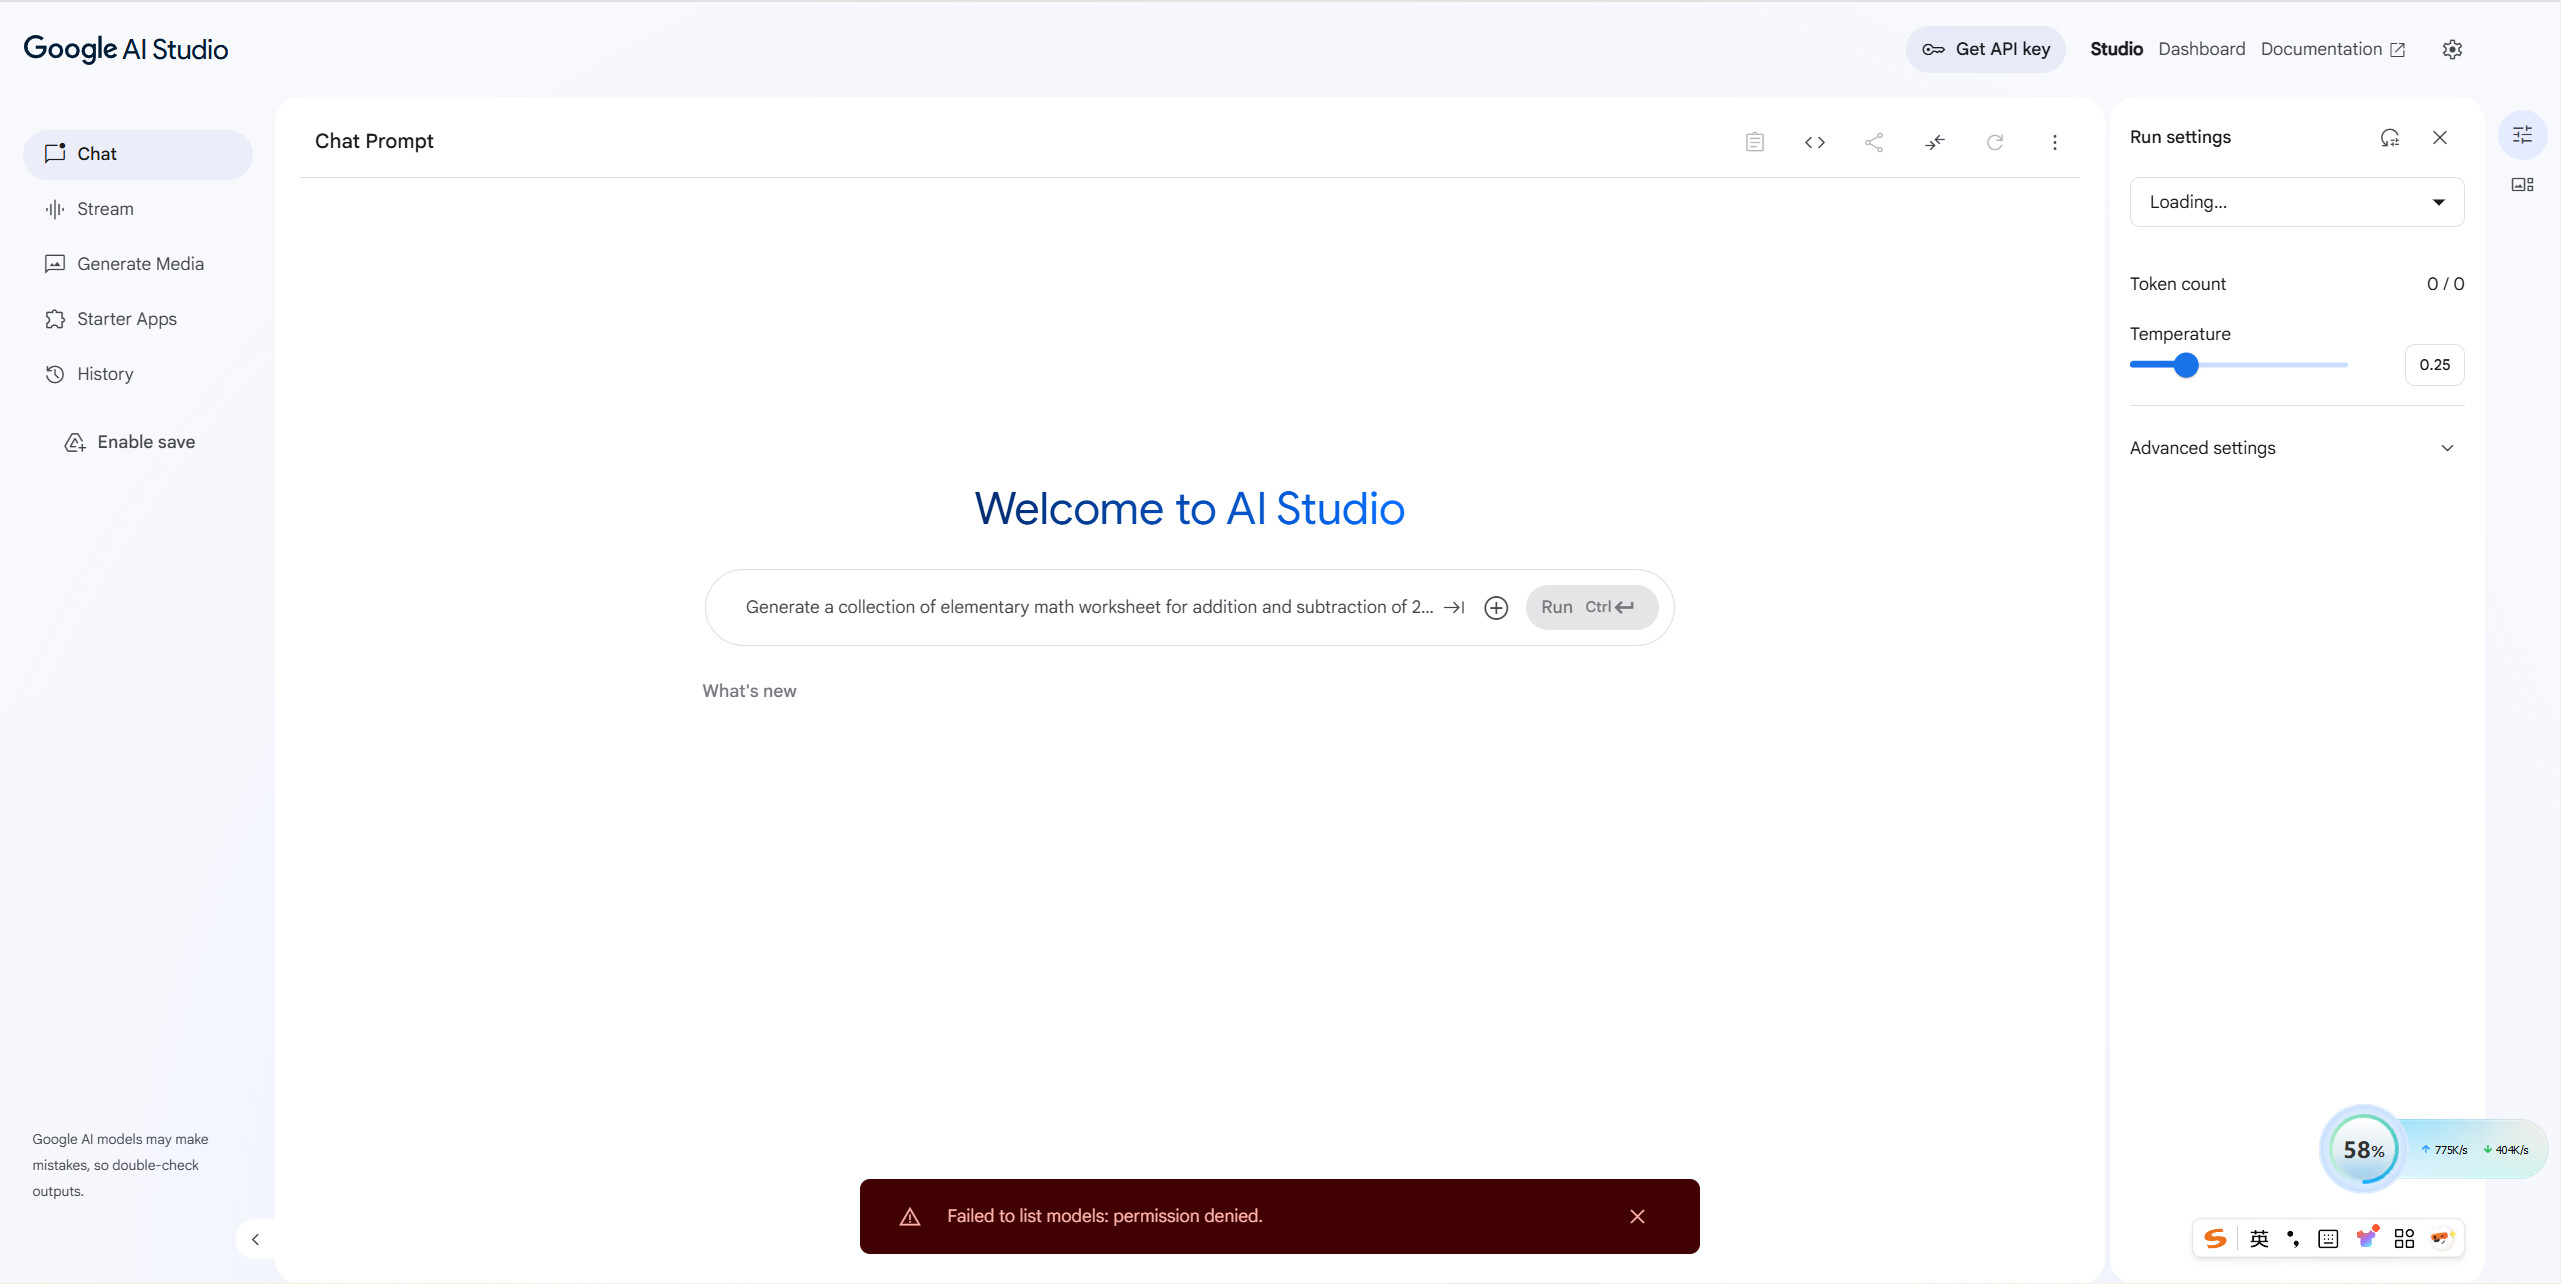
Task: Toggle the 英 English input mode
Action: tap(2258, 1239)
